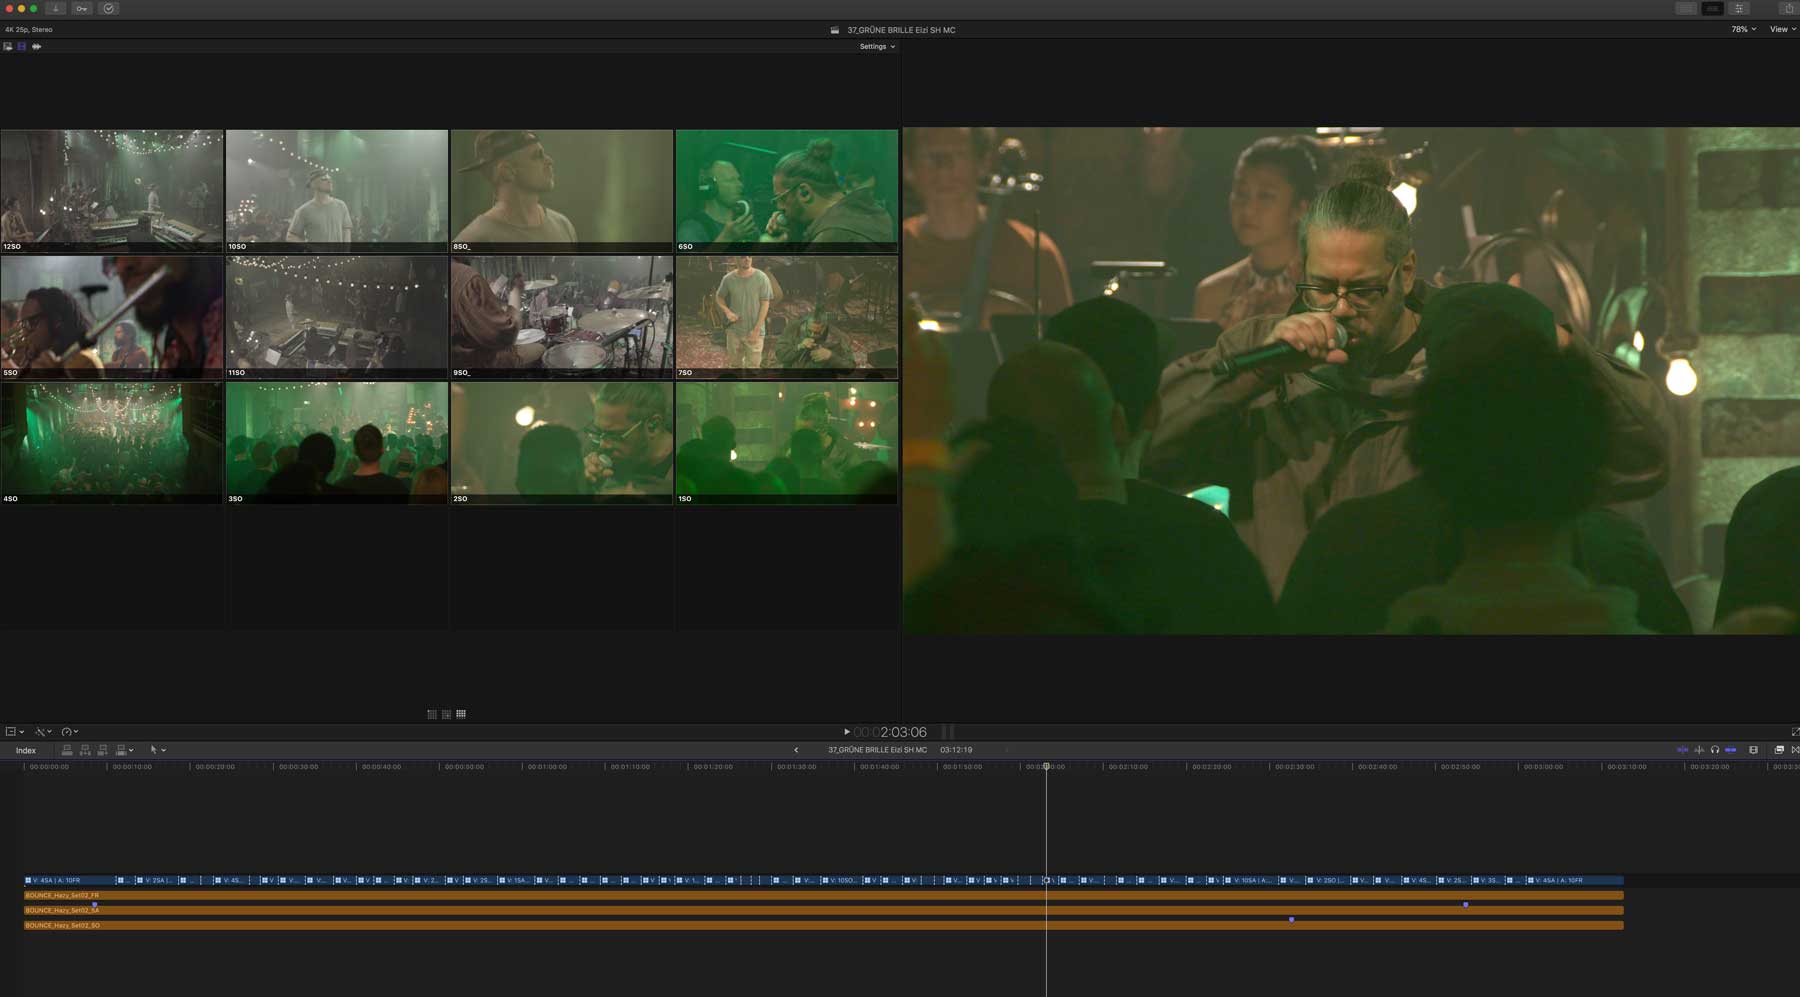Open color and enhancement wand dropdown
The width and height of the screenshot is (1800, 997).
click(x=44, y=732)
